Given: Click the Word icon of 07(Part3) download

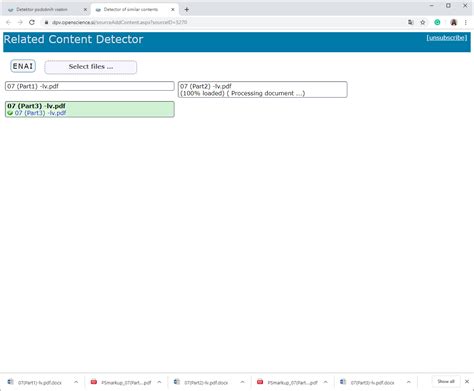Looking at the screenshot, I should pos(343,382).
